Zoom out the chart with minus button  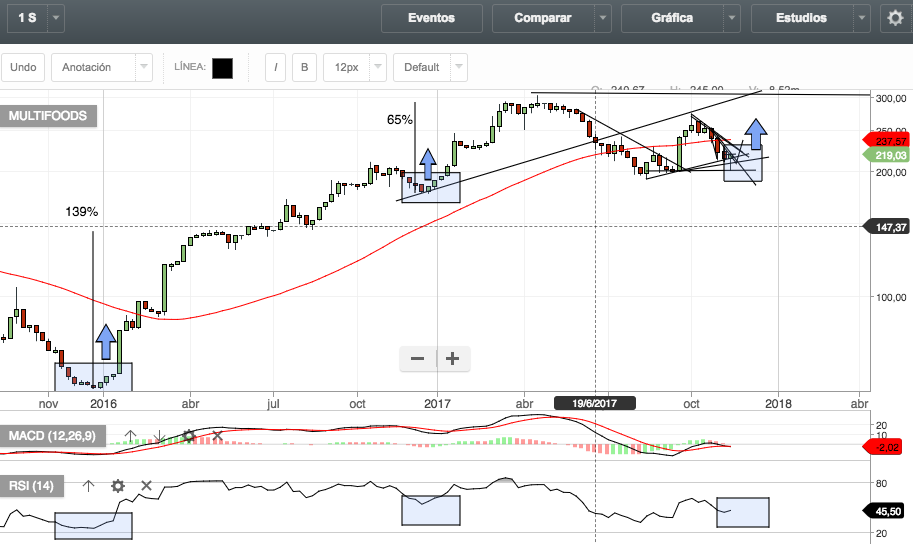pyautogui.click(x=418, y=359)
